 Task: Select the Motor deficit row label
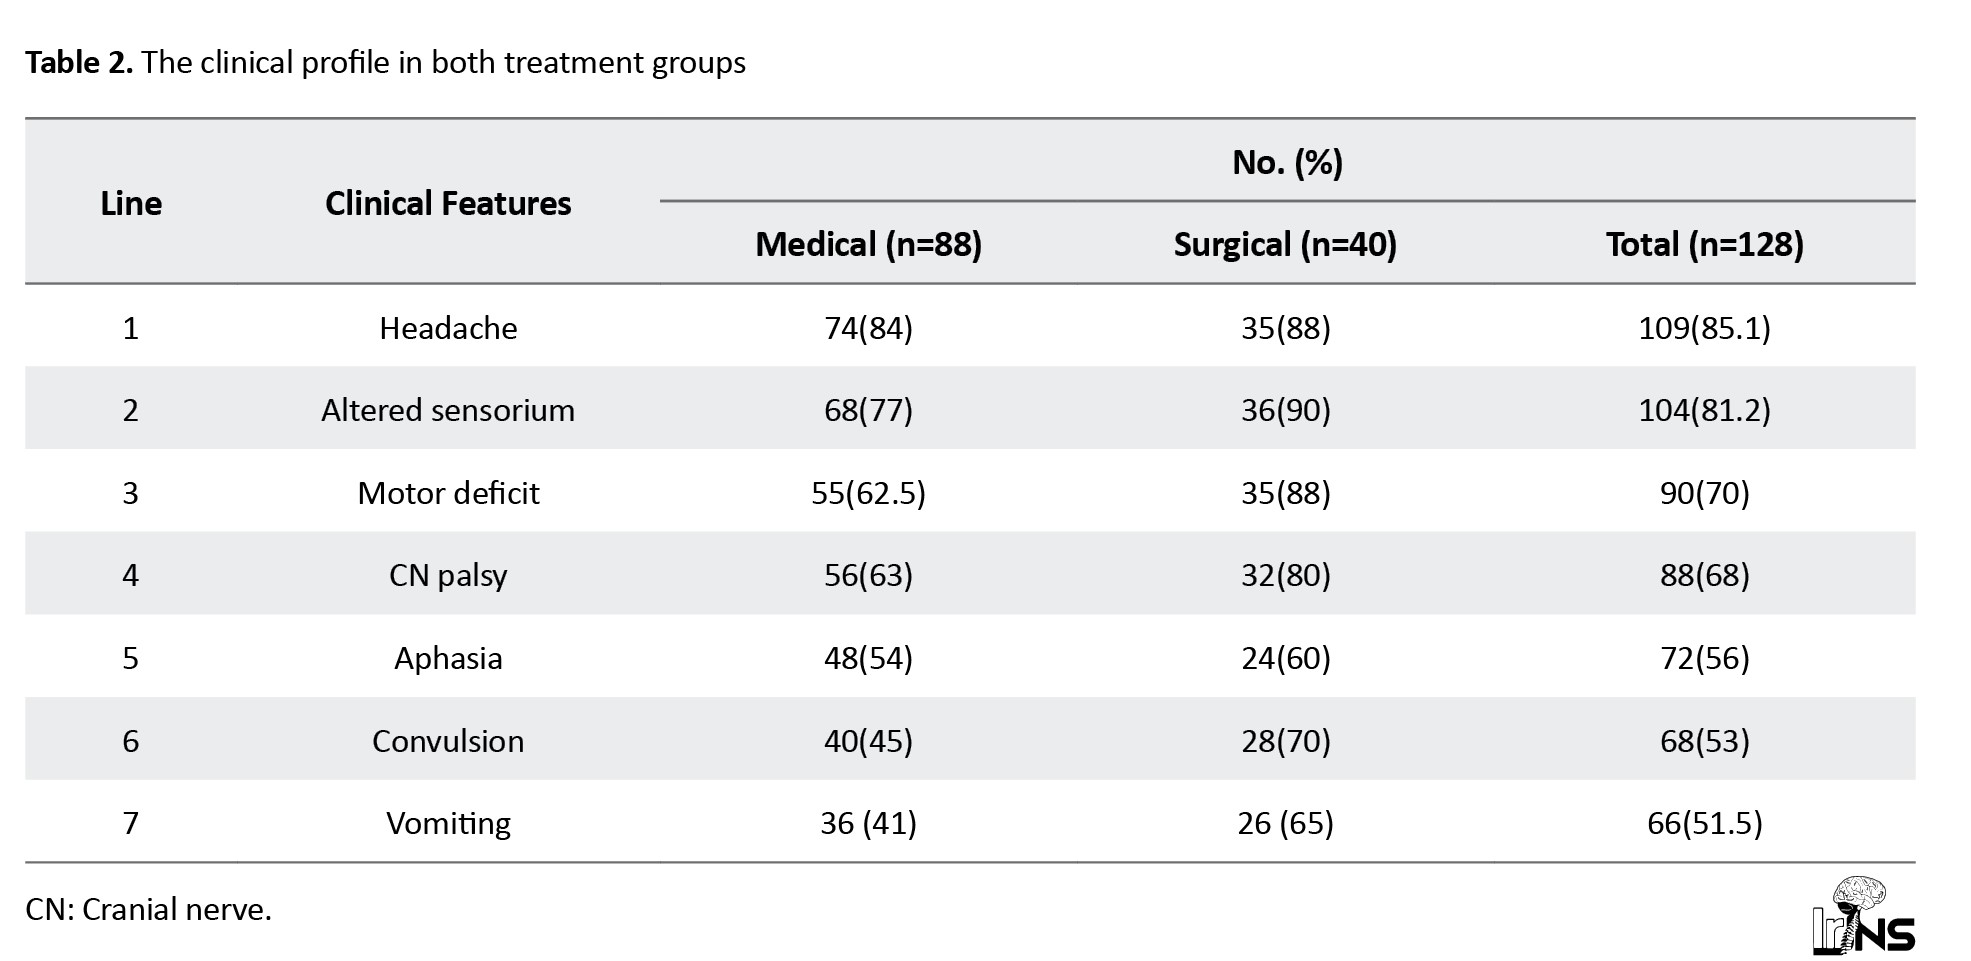coord(448,493)
